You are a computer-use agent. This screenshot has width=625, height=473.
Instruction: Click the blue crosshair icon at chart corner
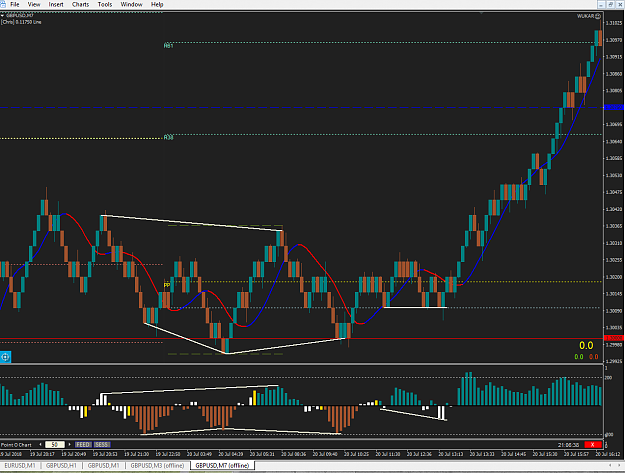(5, 357)
